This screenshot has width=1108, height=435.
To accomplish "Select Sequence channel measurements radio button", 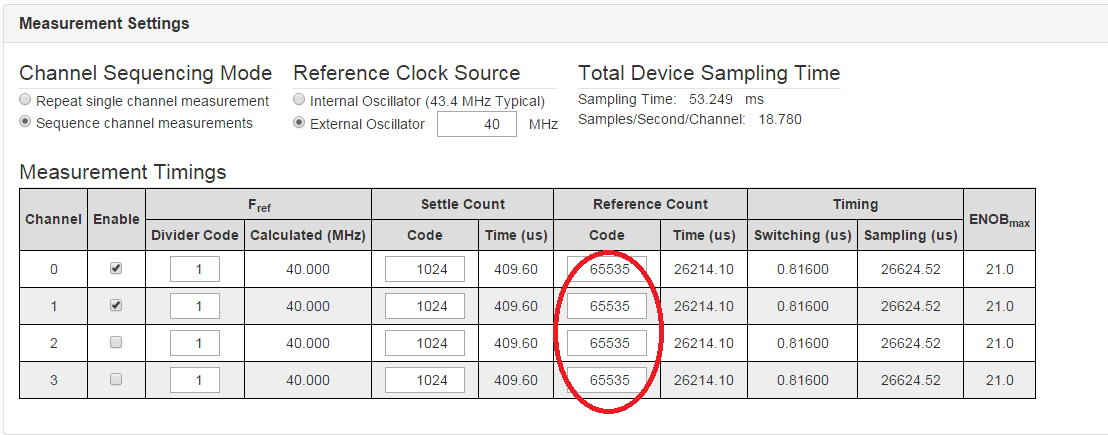I will point(25,123).
